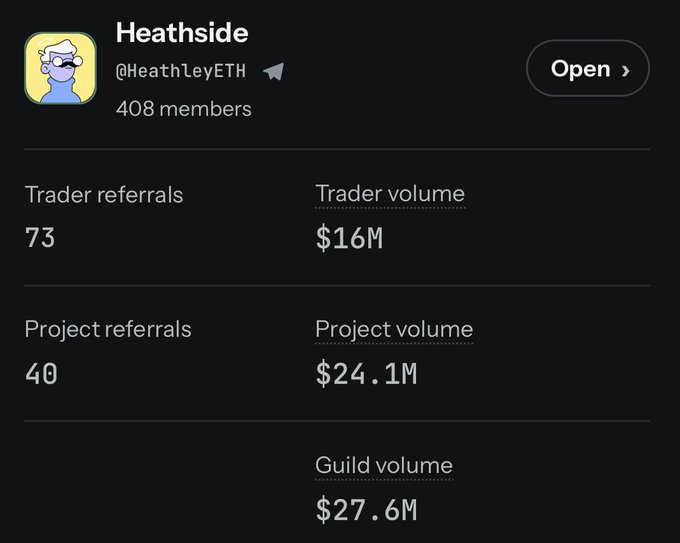This screenshot has width=680, height=543.
Task: Click the $24.1M project volume value
Action: click(366, 373)
